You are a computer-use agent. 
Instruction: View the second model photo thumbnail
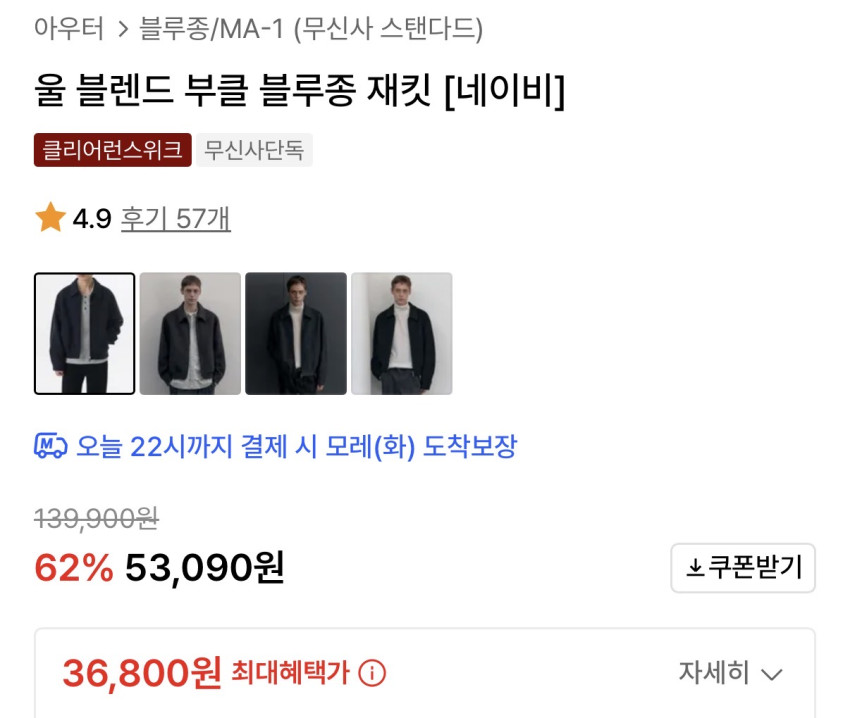coord(190,334)
